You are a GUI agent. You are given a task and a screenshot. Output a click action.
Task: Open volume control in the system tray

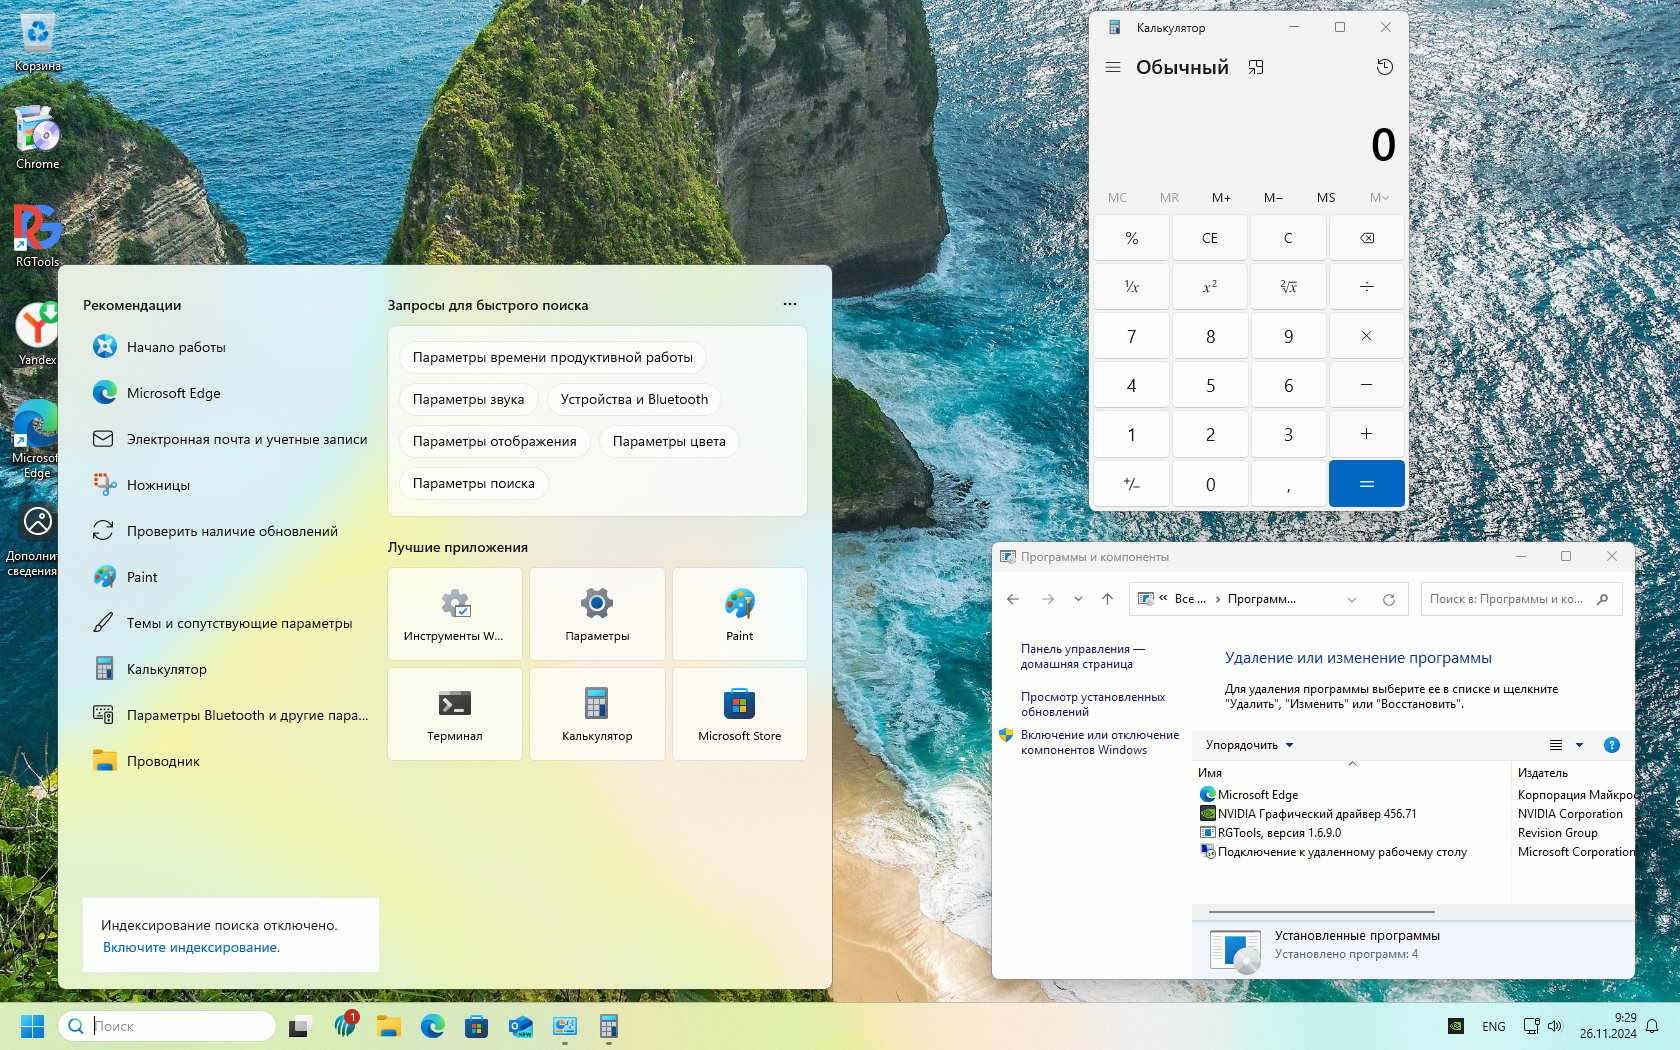click(1555, 1026)
